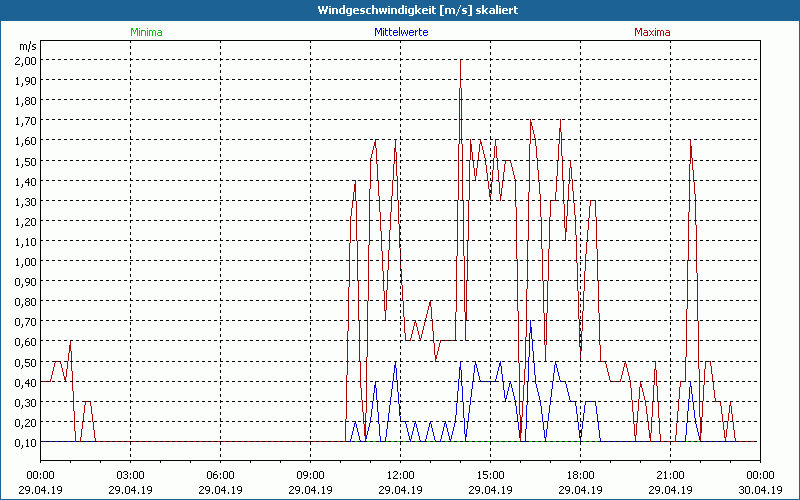800x500 pixels.
Task: Click the 1,70 y-axis label
Action: point(26,121)
